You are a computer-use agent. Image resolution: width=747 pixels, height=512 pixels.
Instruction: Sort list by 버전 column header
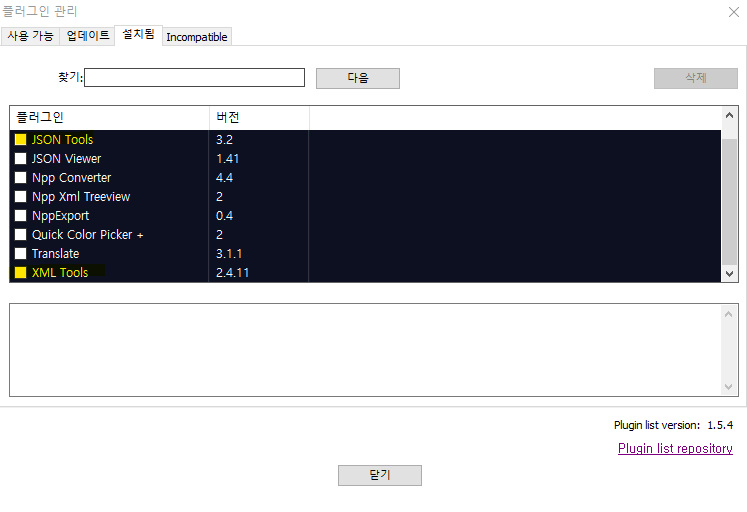258,118
